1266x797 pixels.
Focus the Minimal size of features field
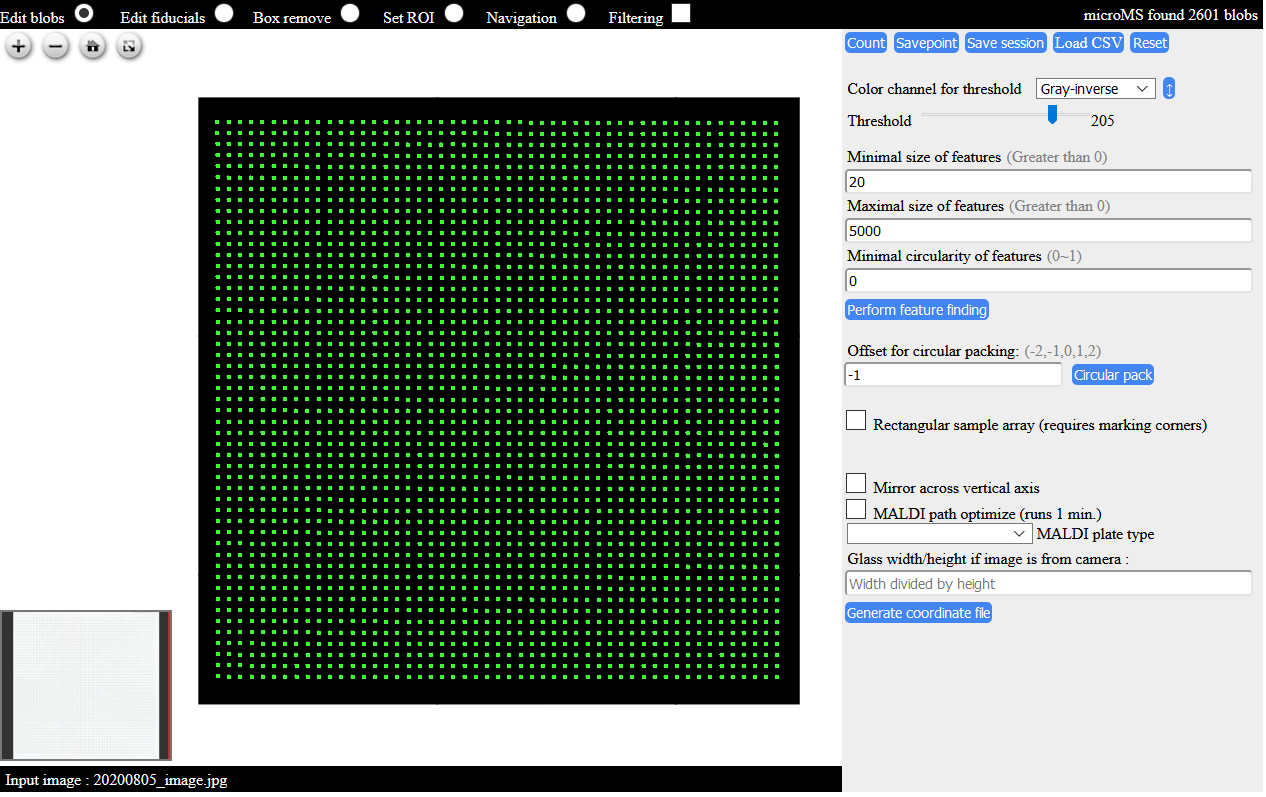[x=1049, y=182]
